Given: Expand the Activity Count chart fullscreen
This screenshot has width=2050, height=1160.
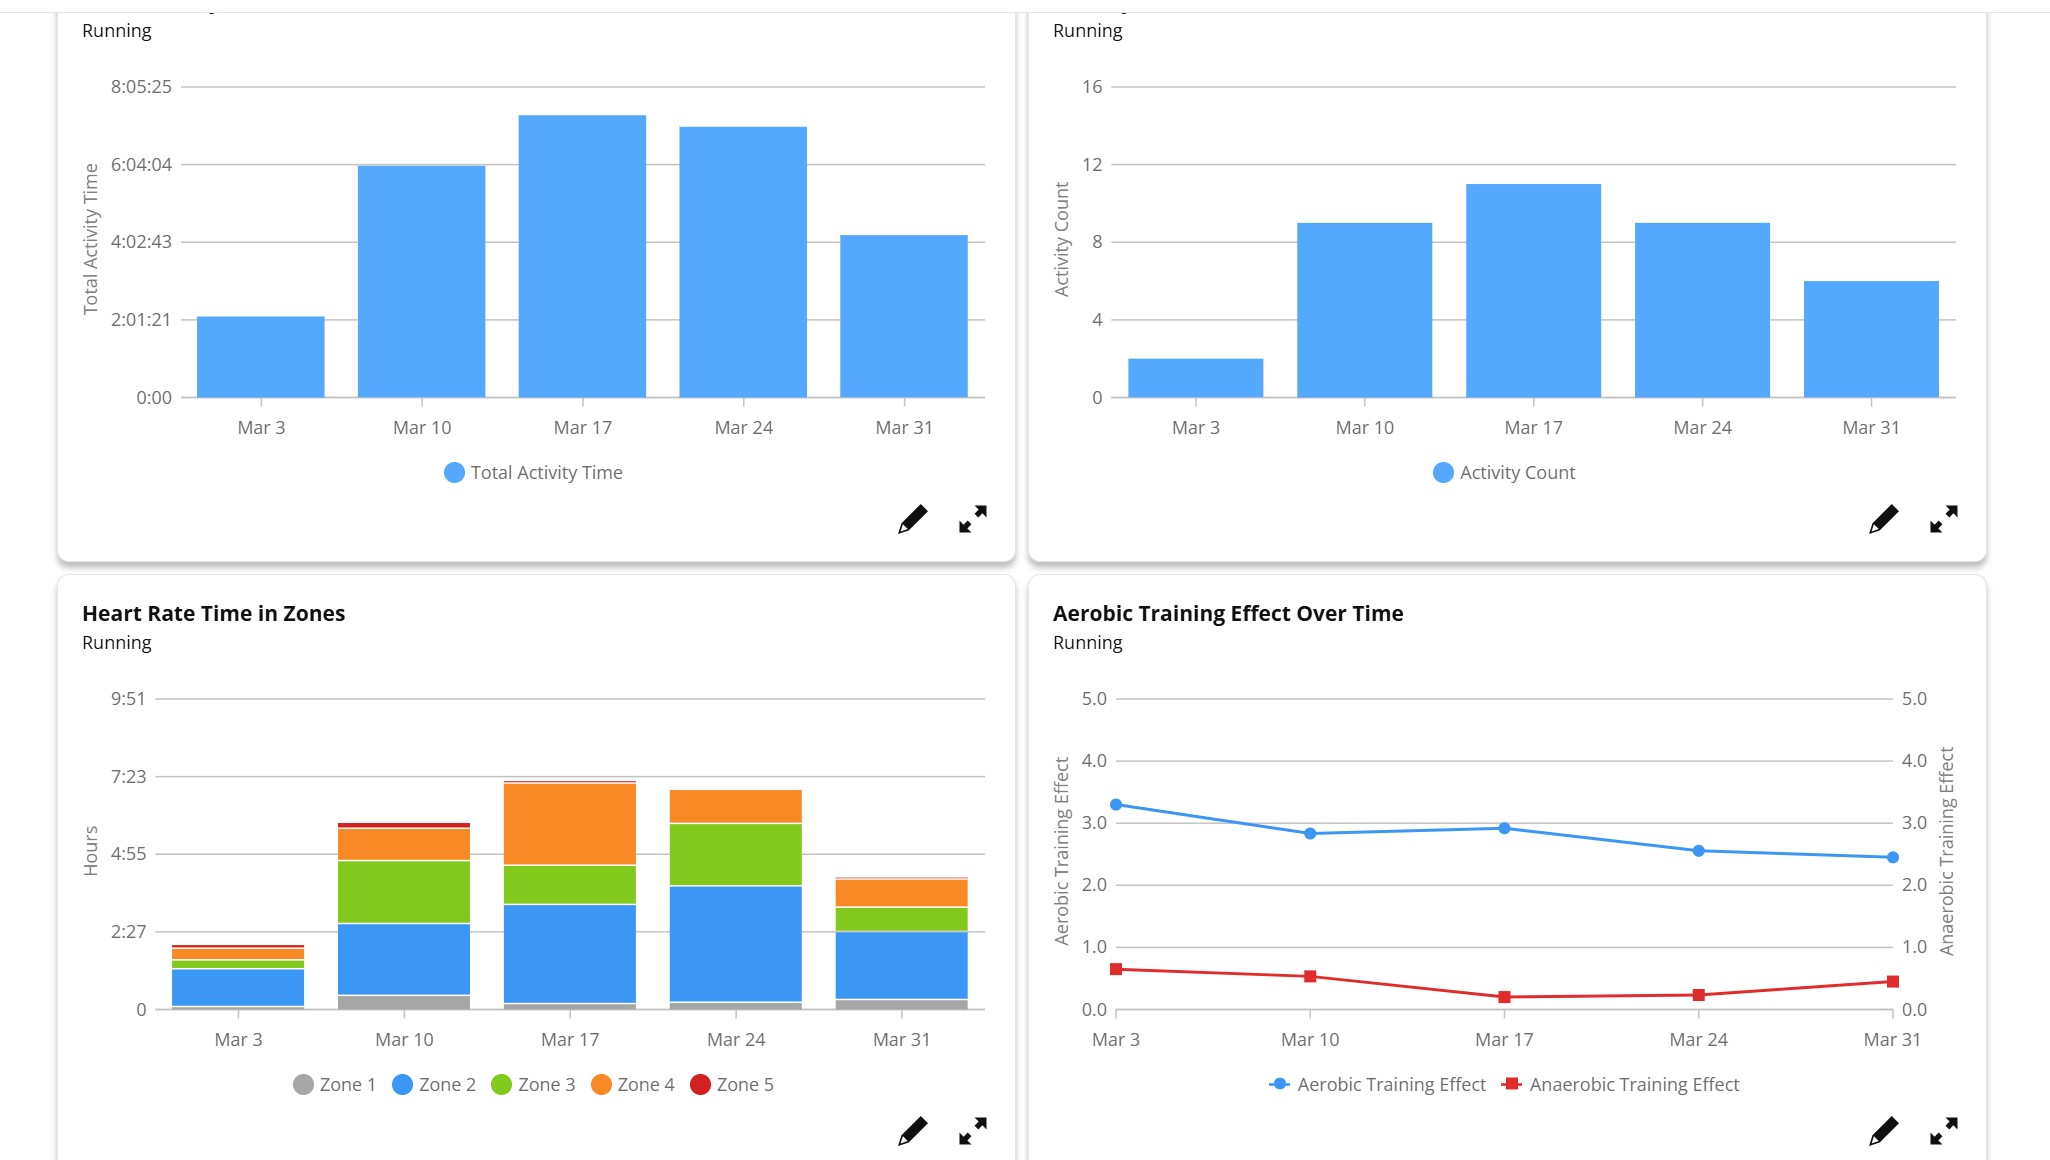Looking at the screenshot, I should pyautogui.click(x=1943, y=519).
